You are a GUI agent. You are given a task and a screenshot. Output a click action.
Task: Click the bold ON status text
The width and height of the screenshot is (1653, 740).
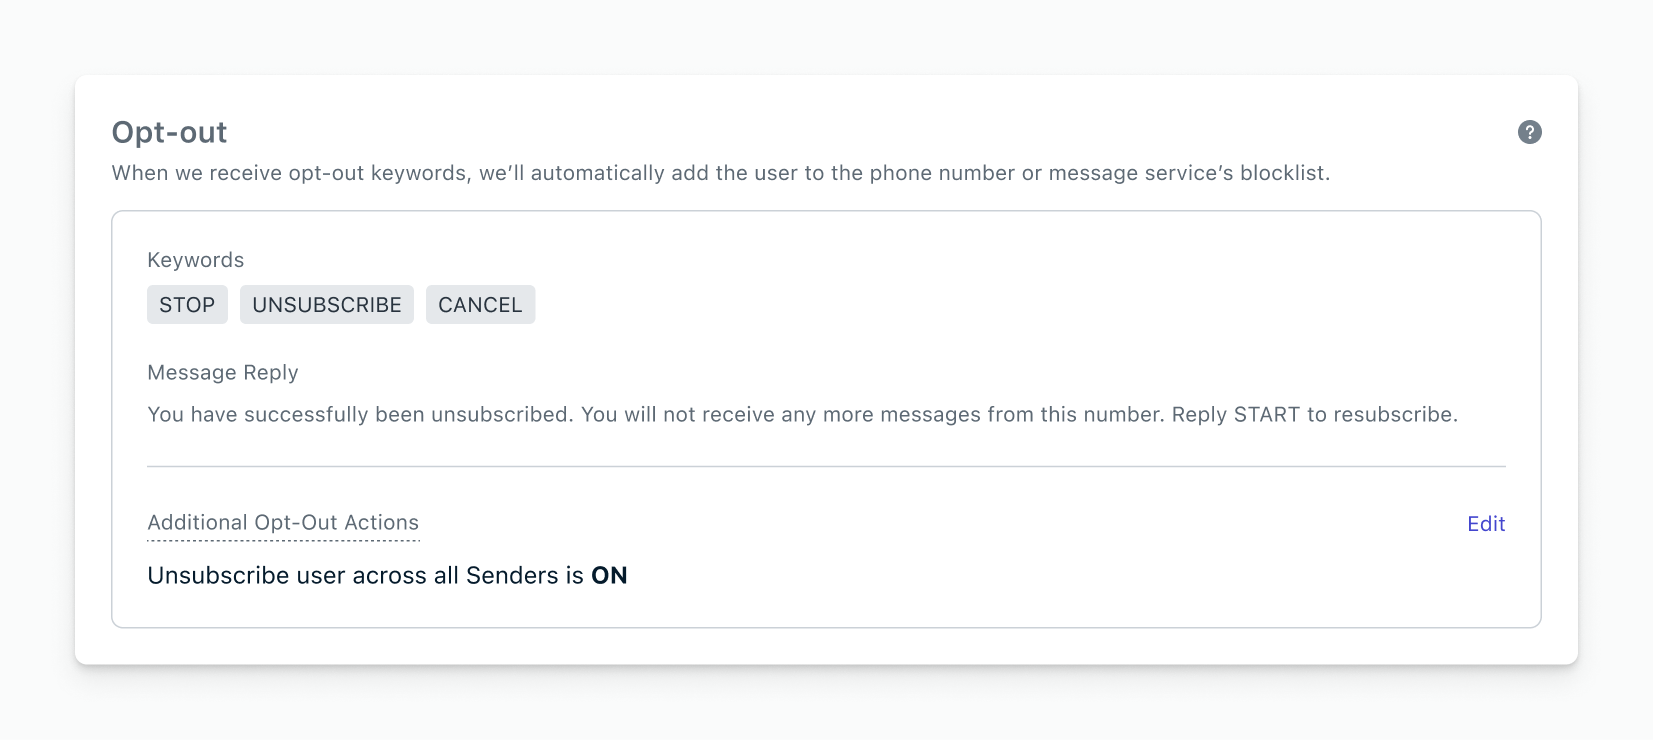(609, 576)
